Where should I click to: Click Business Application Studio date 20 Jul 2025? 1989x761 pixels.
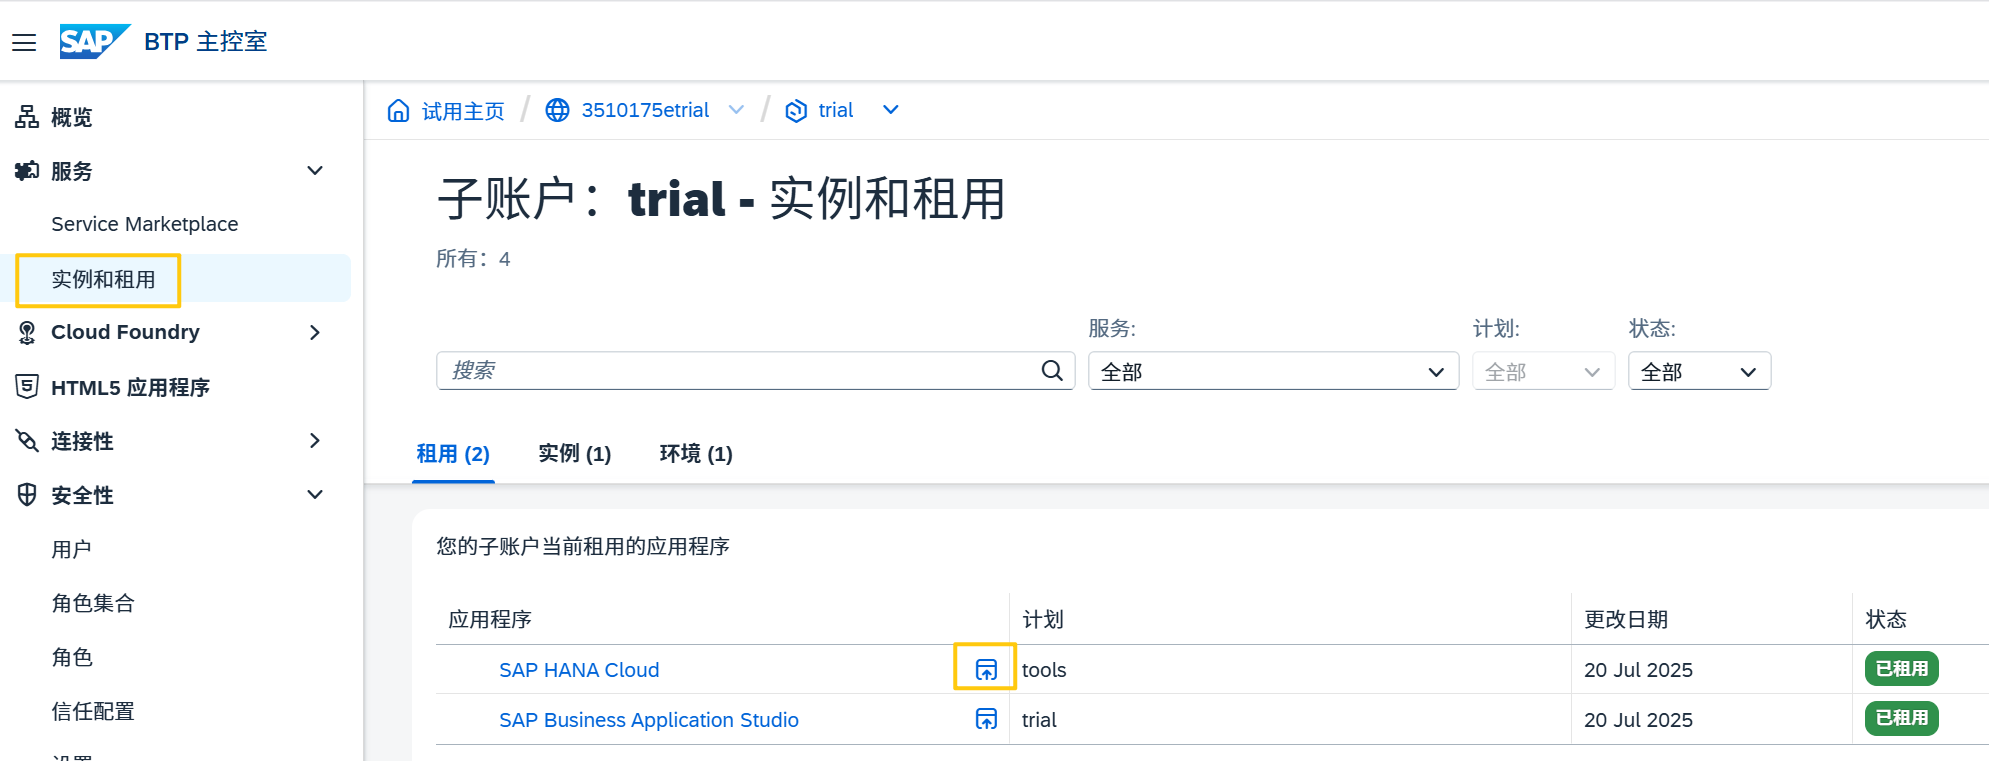point(1638,720)
